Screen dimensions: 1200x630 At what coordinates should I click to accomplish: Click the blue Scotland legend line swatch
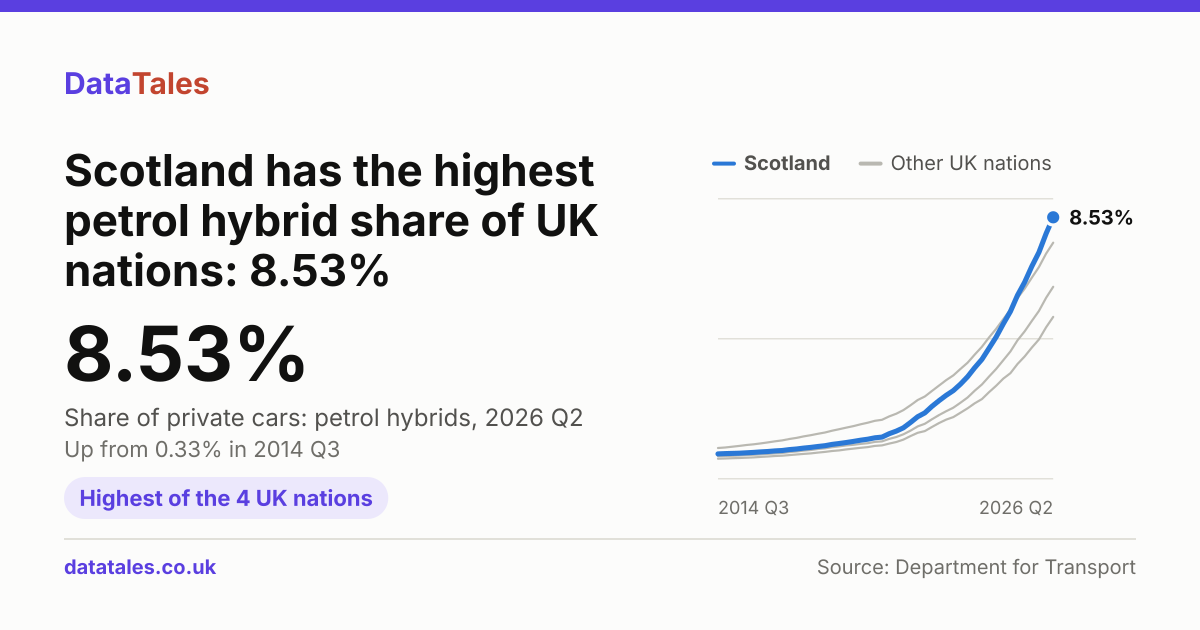point(724,163)
